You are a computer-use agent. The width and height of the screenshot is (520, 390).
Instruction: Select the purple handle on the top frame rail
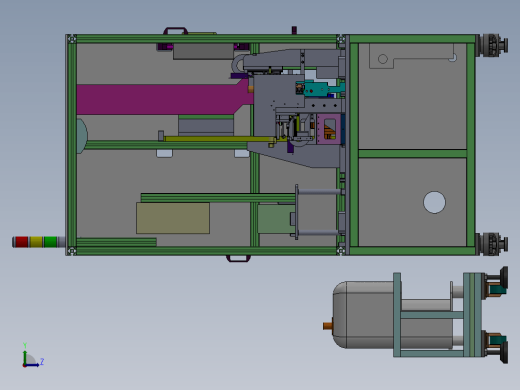click(175, 31)
